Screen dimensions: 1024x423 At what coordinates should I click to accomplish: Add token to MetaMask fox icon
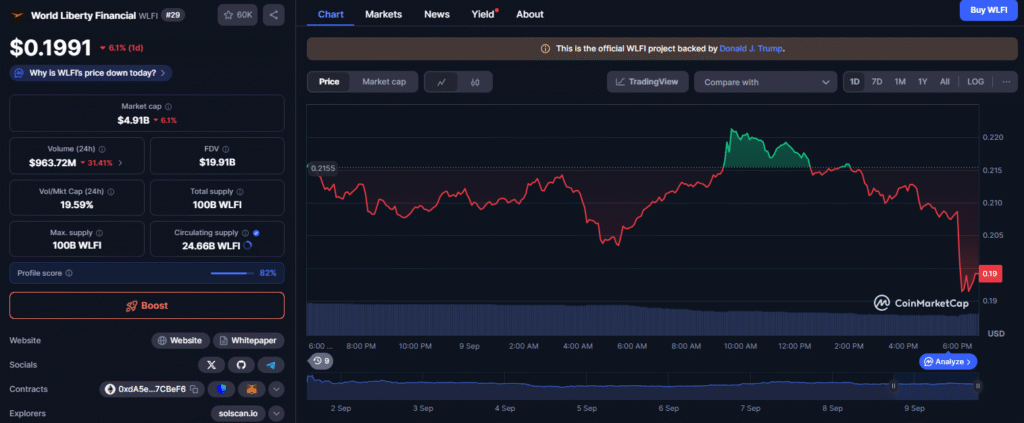(251, 389)
